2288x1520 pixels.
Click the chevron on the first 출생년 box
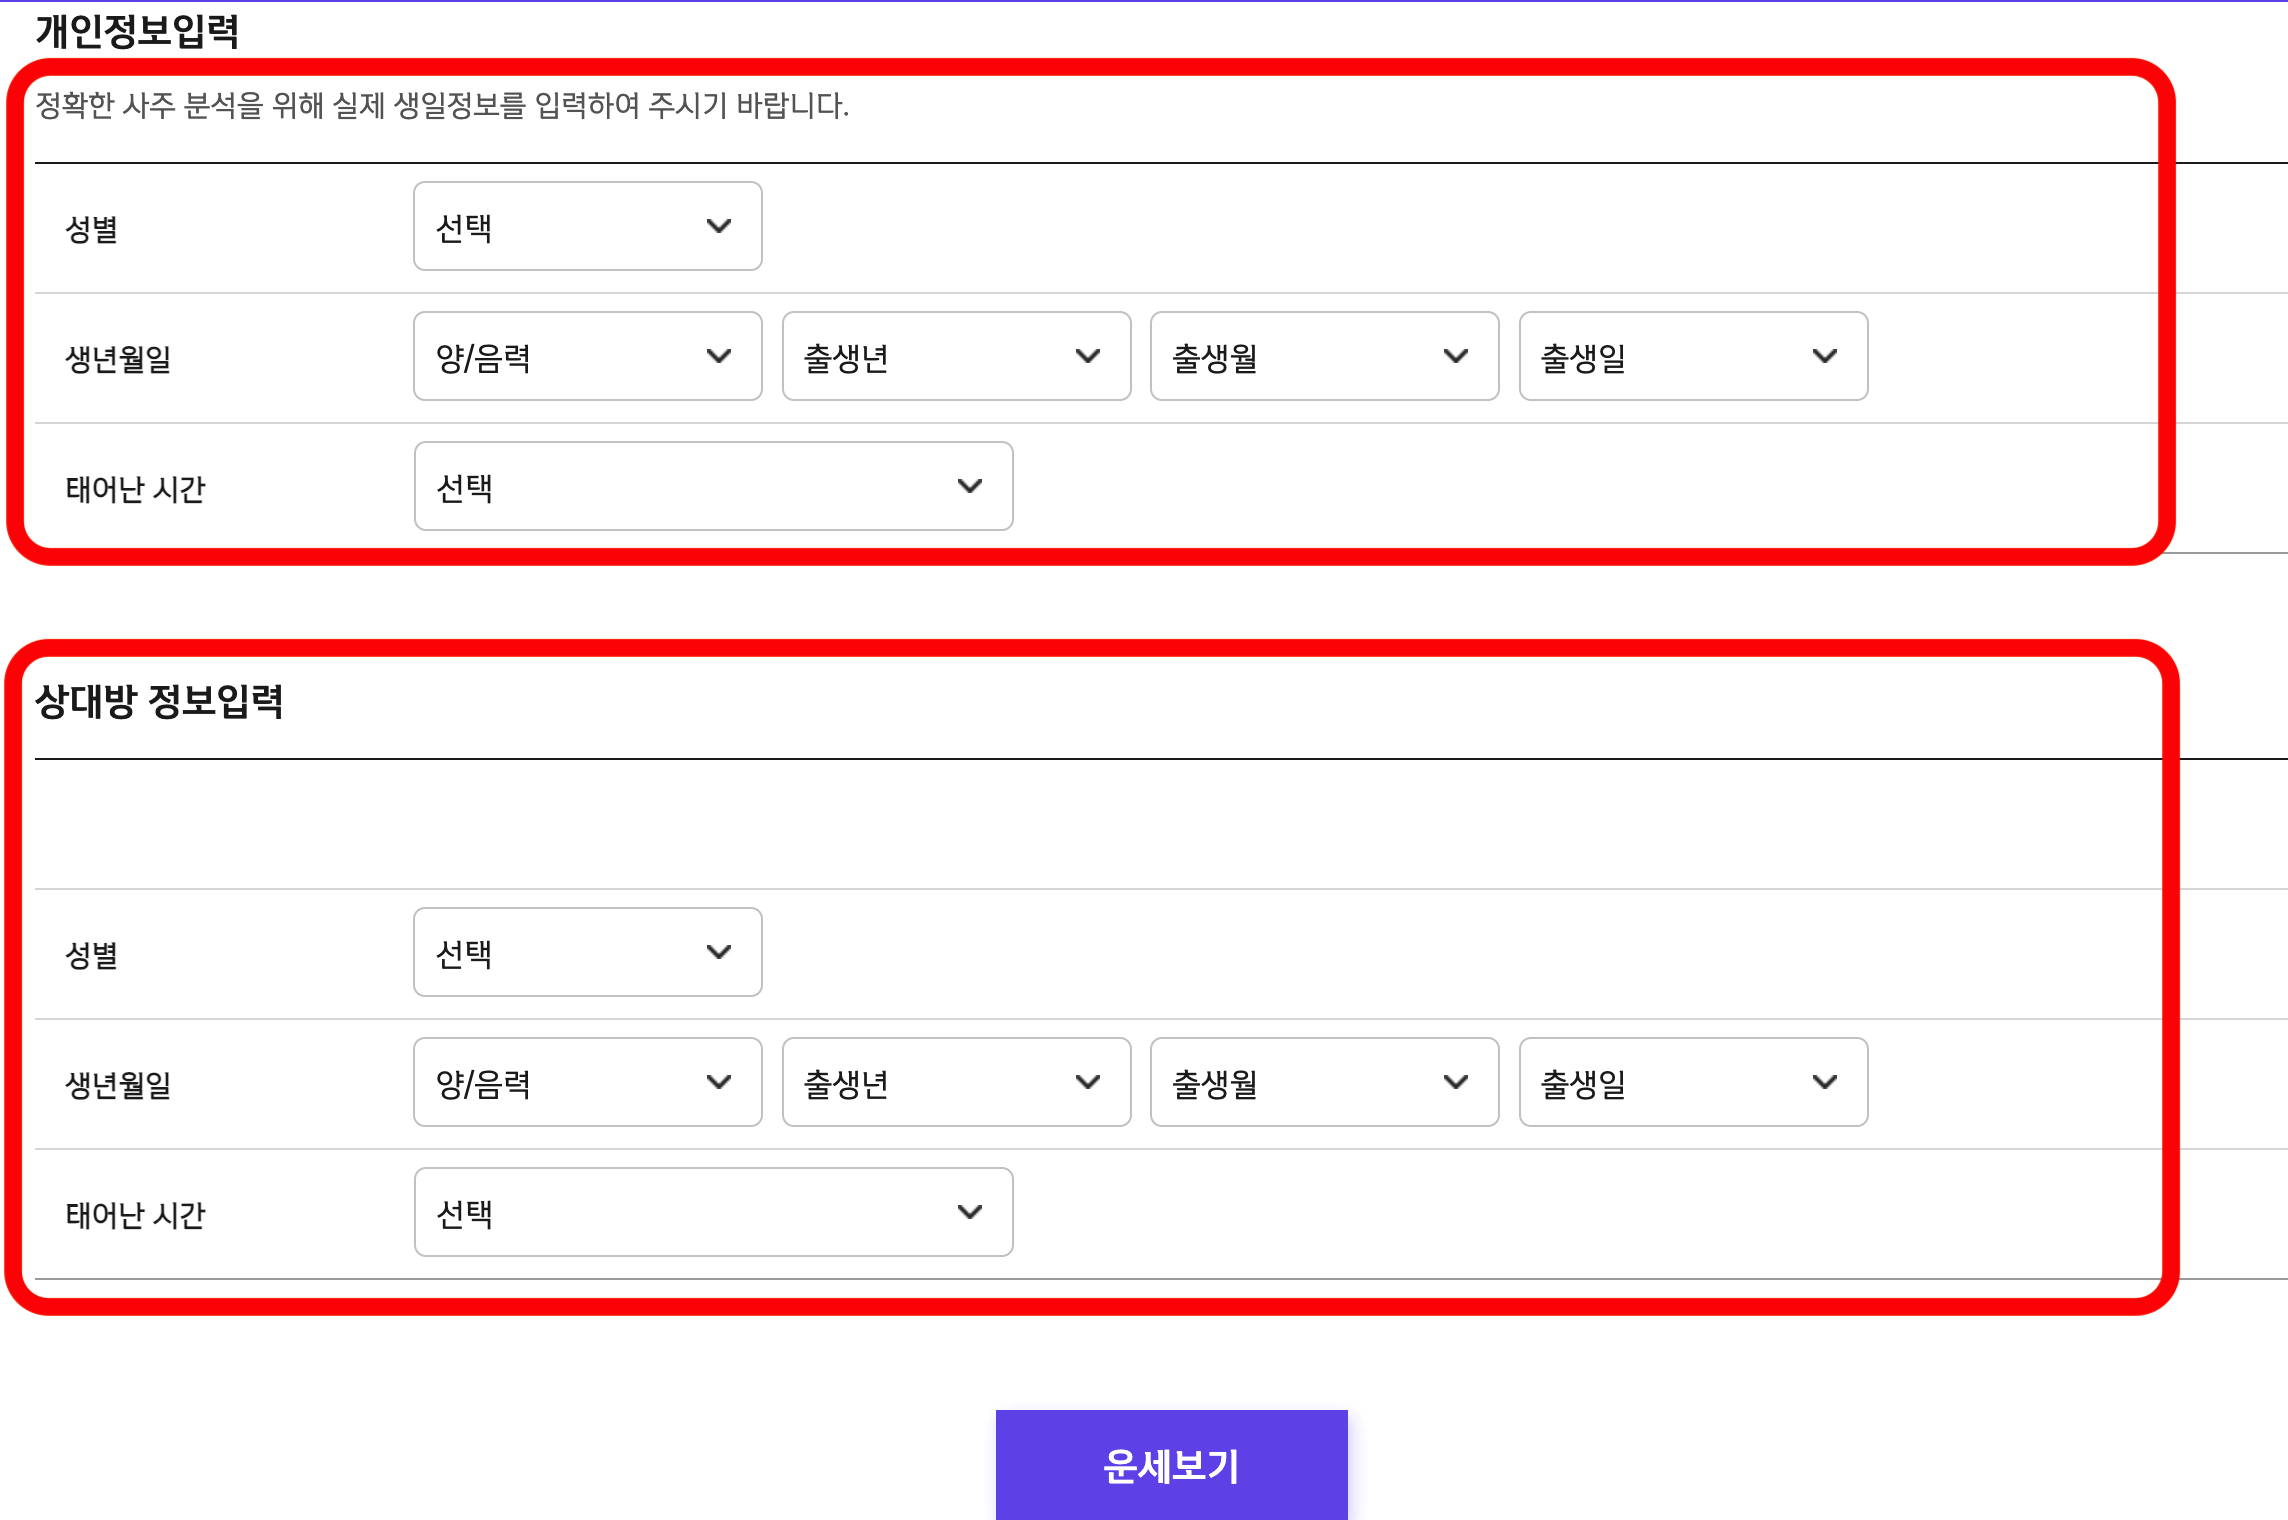(1088, 356)
